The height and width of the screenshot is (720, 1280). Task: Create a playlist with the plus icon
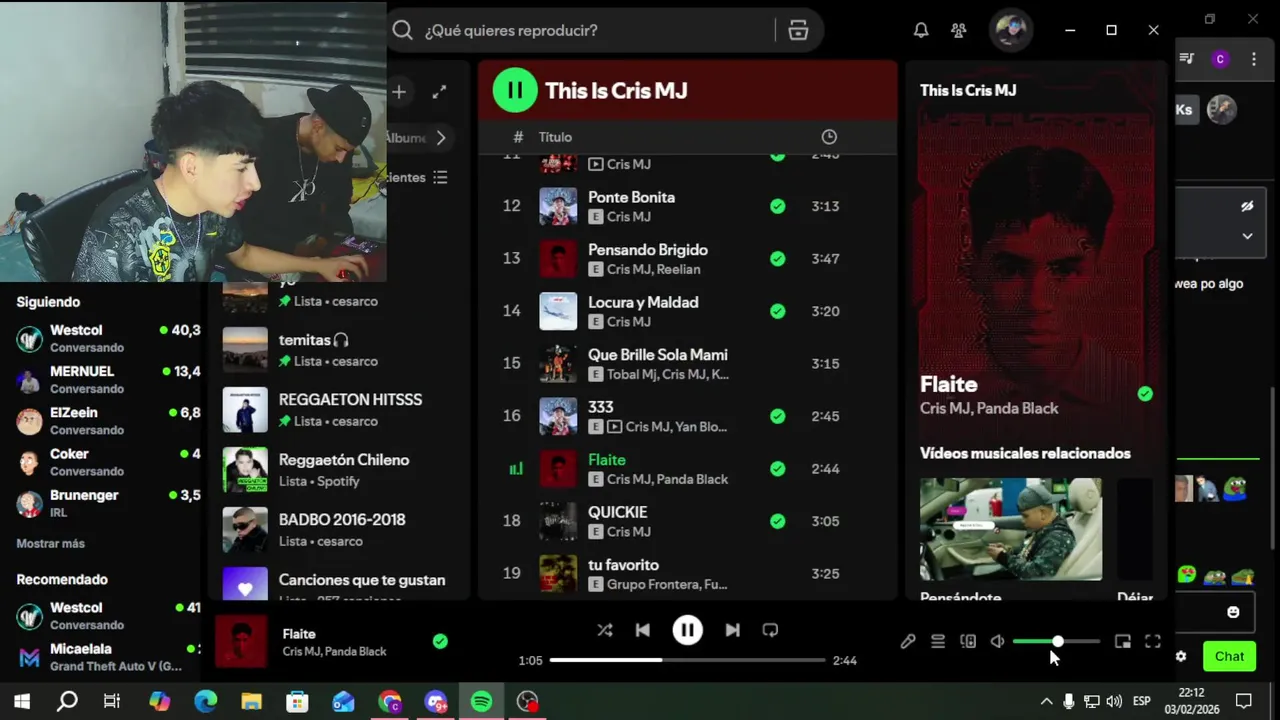(x=399, y=92)
